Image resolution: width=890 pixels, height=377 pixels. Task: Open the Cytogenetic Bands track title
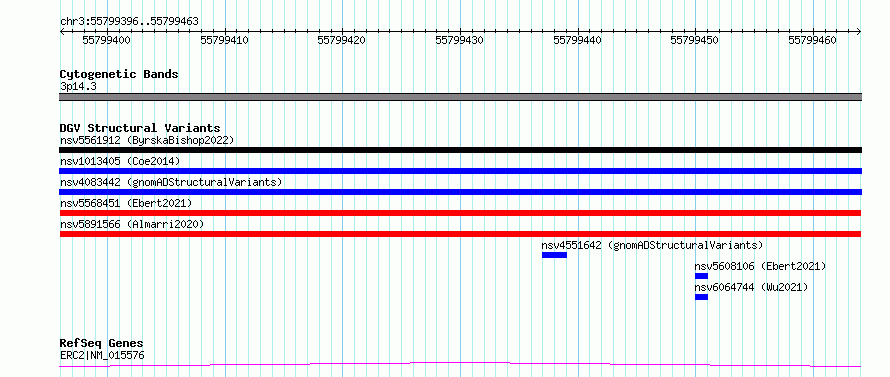[x=119, y=74]
